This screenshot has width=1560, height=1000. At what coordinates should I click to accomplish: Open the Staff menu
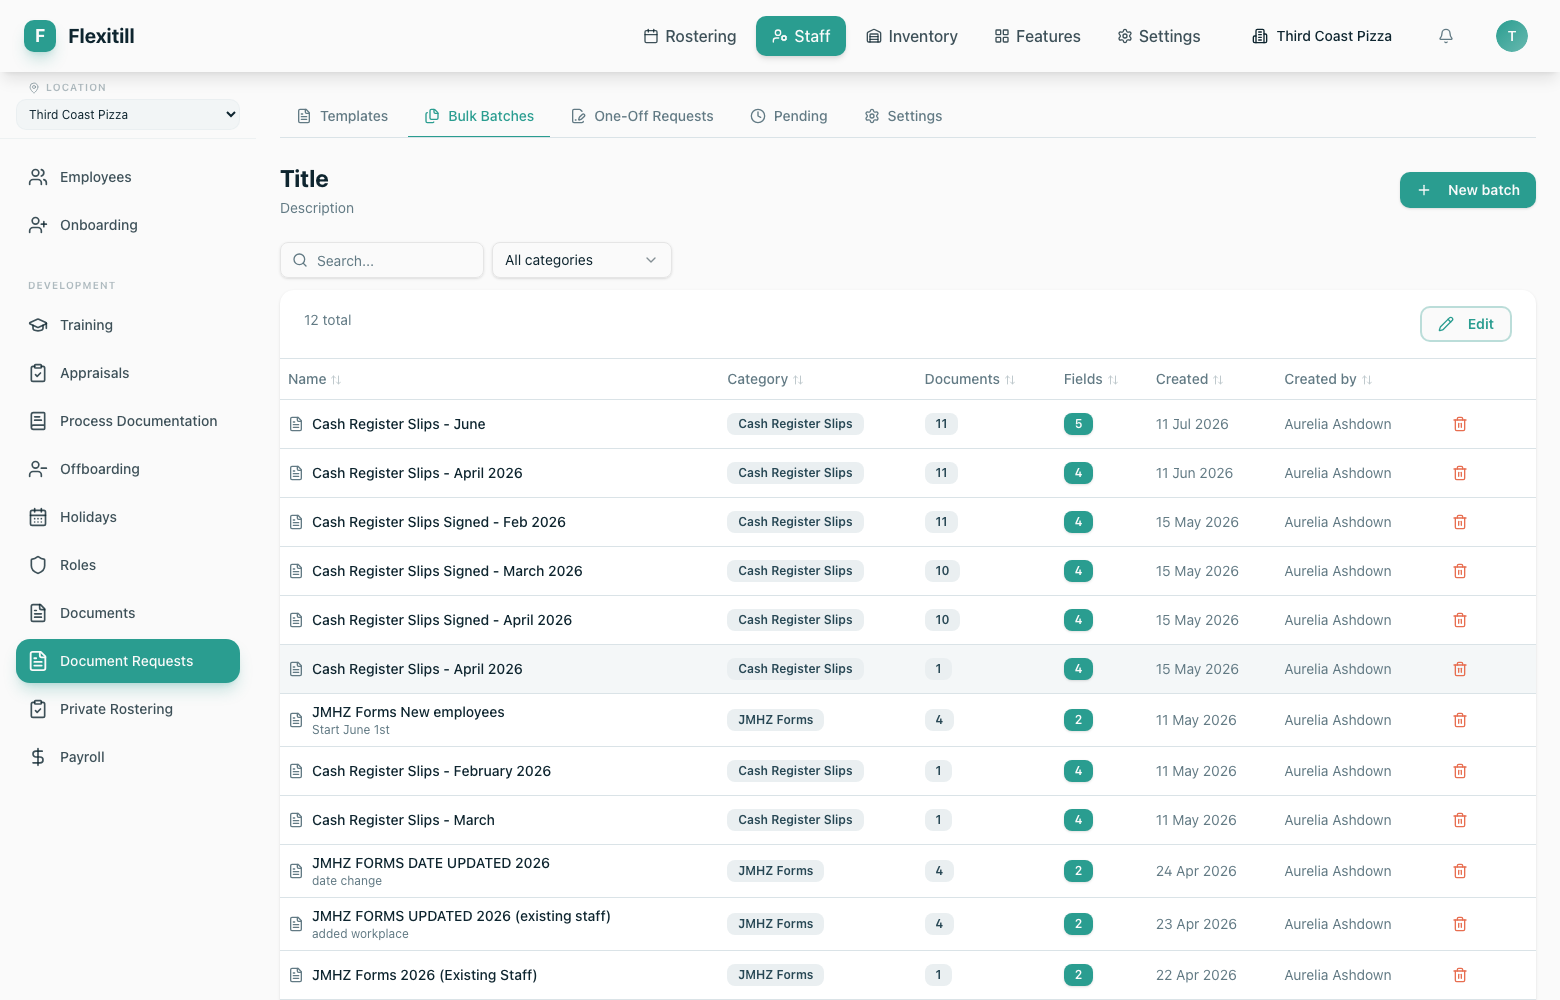pos(801,36)
